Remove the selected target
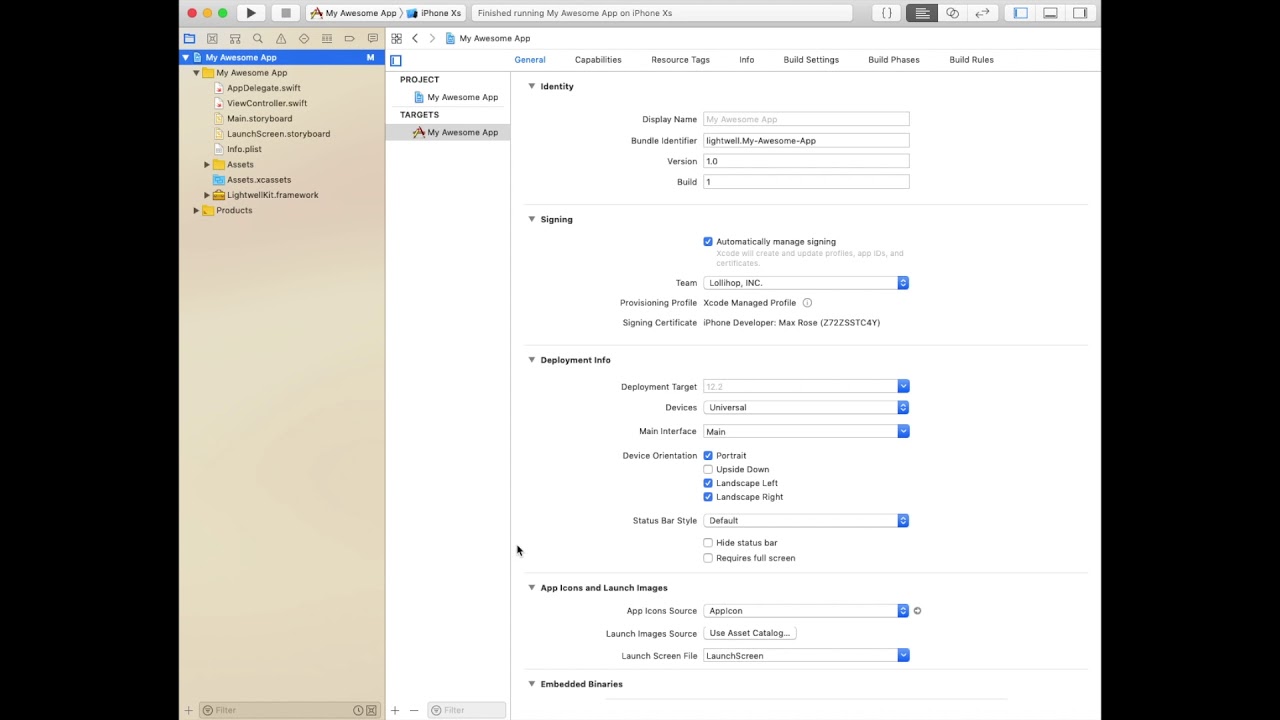Screen dimensions: 1280x720 pos(414,710)
